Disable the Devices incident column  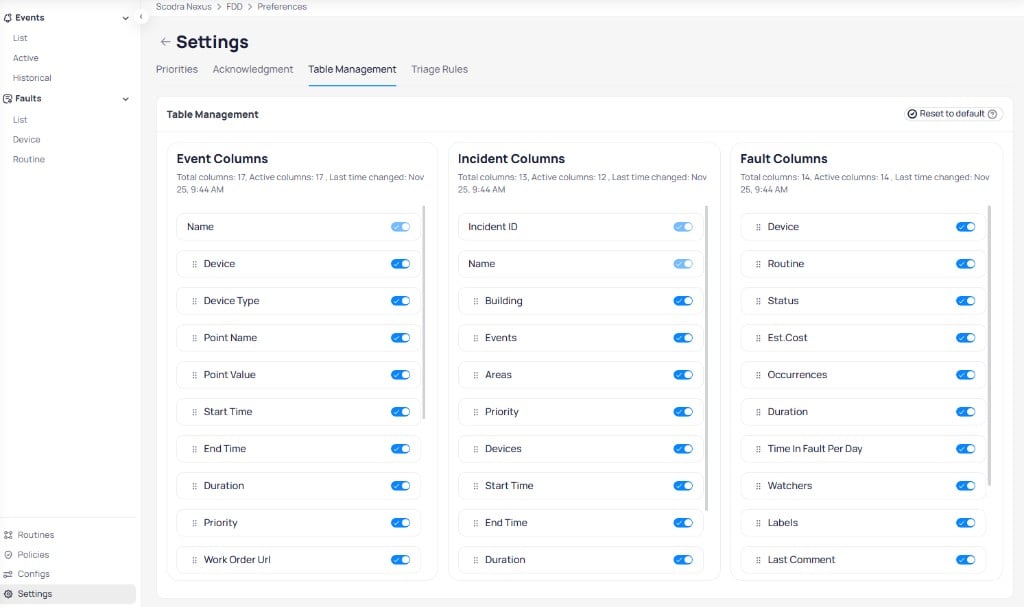pyautogui.click(x=683, y=448)
